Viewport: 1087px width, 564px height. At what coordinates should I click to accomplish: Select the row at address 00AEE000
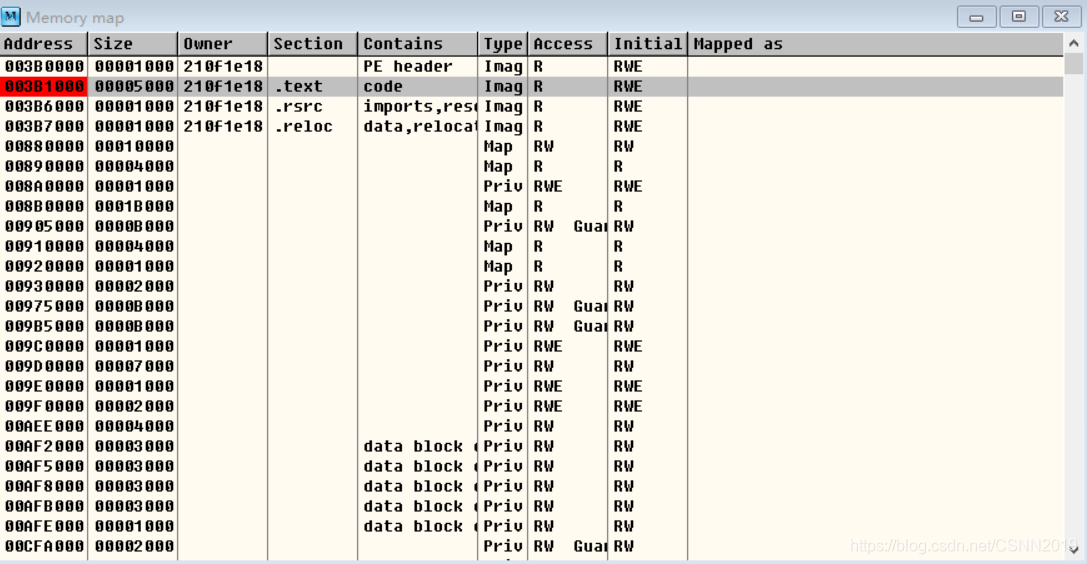[532, 426]
